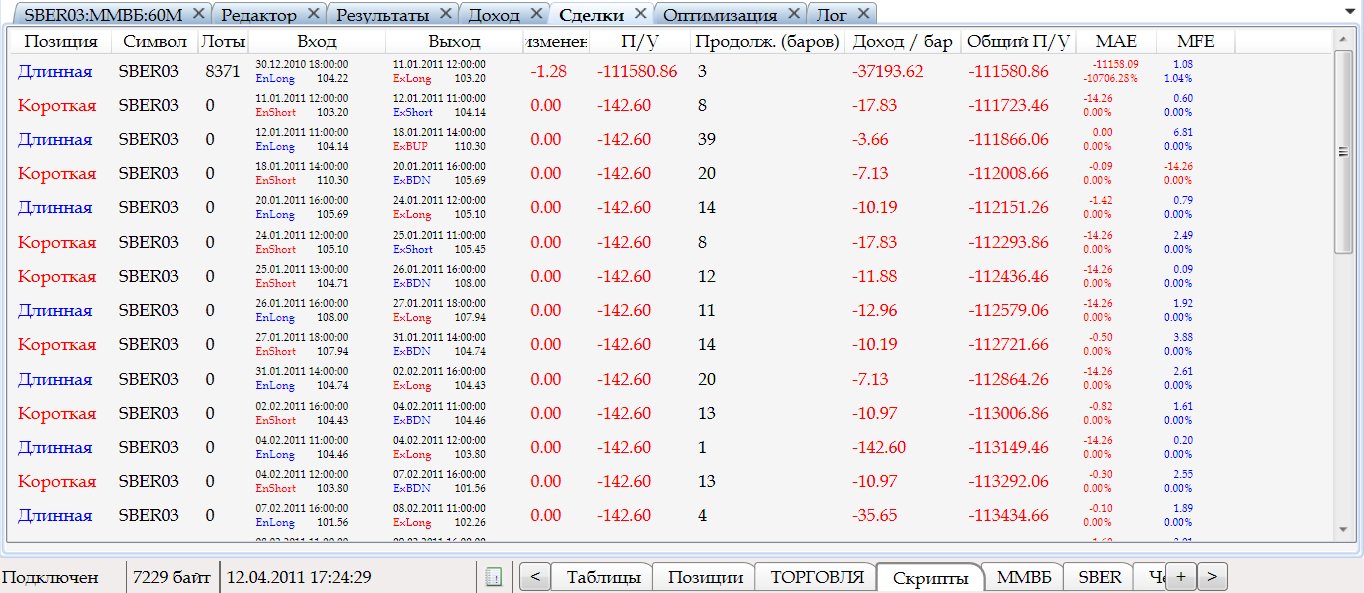Sort by Продолж. (баров) column header
Viewport: 1364px width, 593px height.
[767, 41]
